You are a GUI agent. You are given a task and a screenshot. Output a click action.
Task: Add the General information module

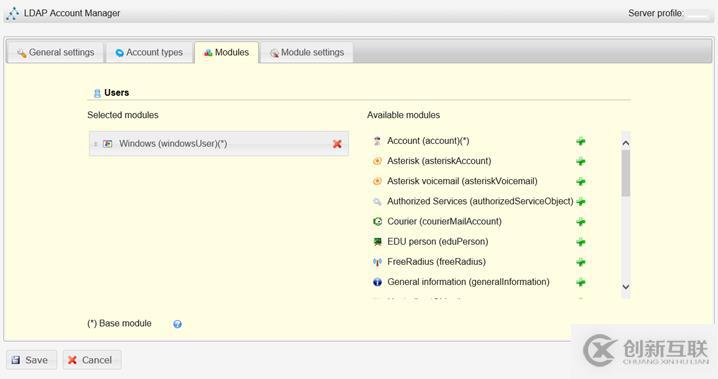tap(581, 282)
